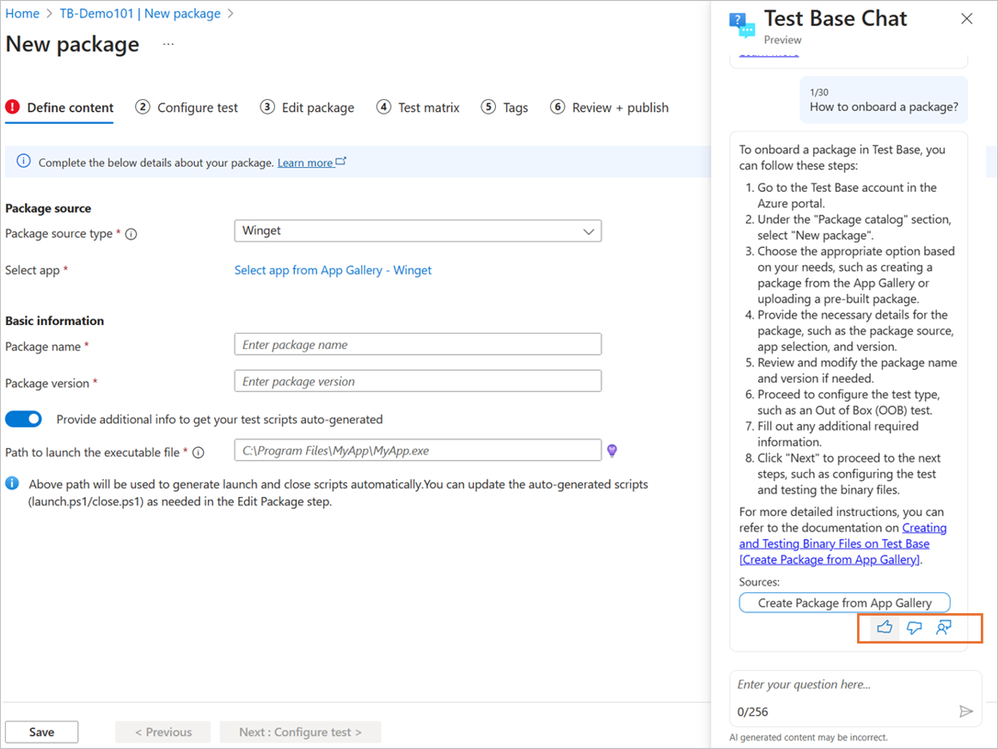Viewport: 998px width, 749px height.
Task: Open the ellipsis menu next to New package
Action: (x=168, y=45)
